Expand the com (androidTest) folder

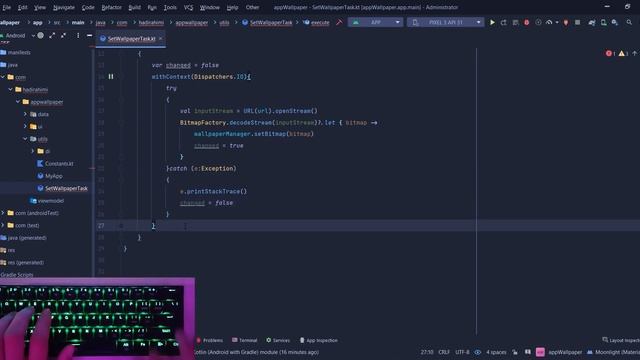pyautogui.click(x=3, y=213)
